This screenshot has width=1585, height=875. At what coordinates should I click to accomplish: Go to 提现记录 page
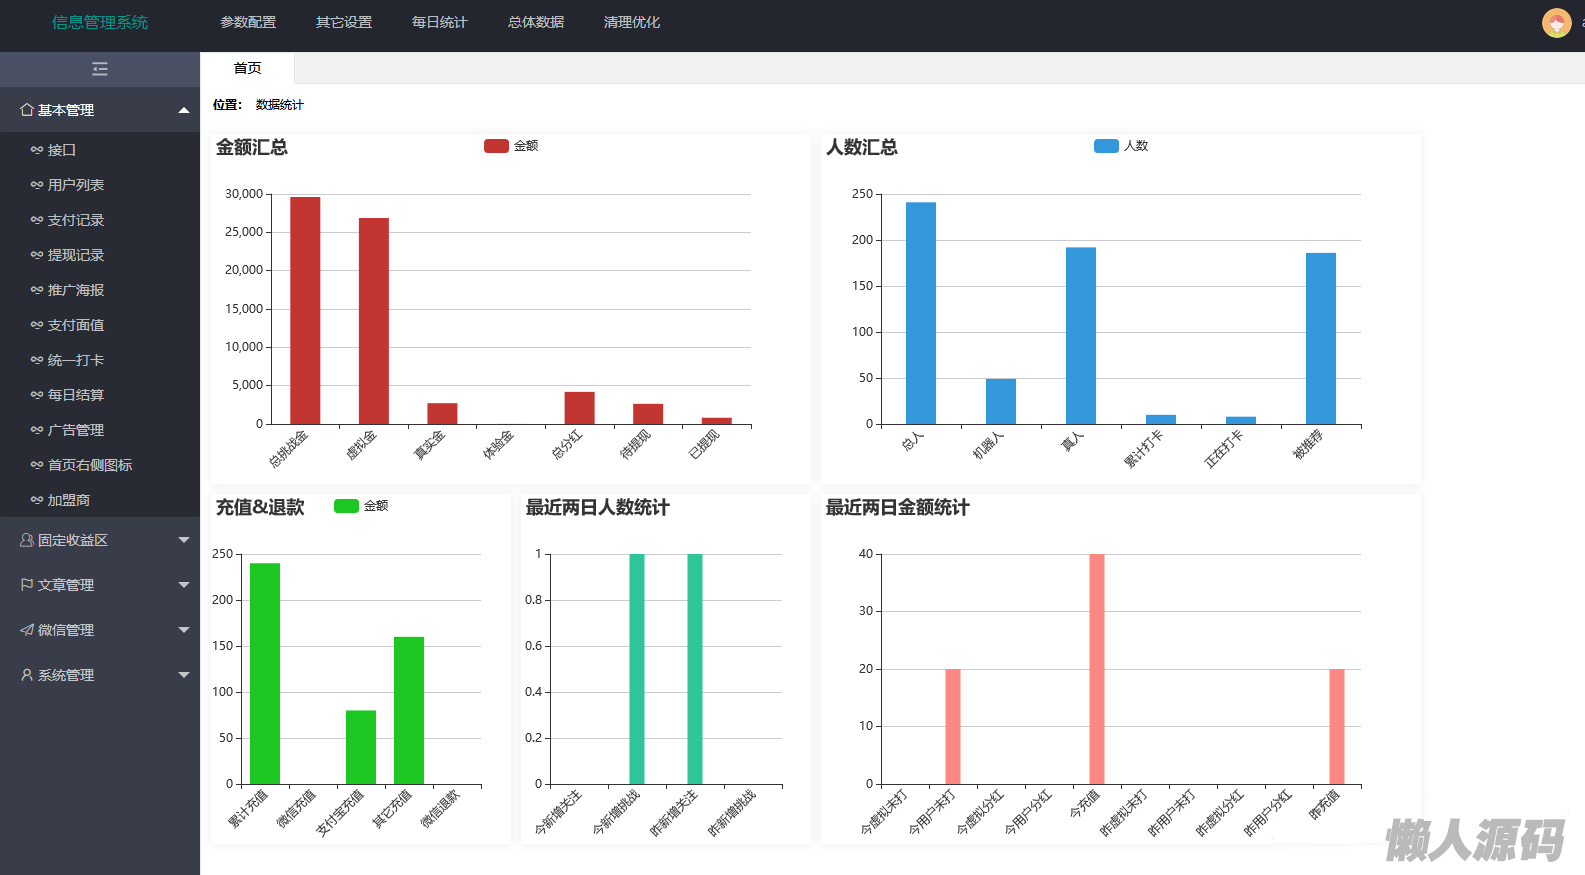coord(76,255)
